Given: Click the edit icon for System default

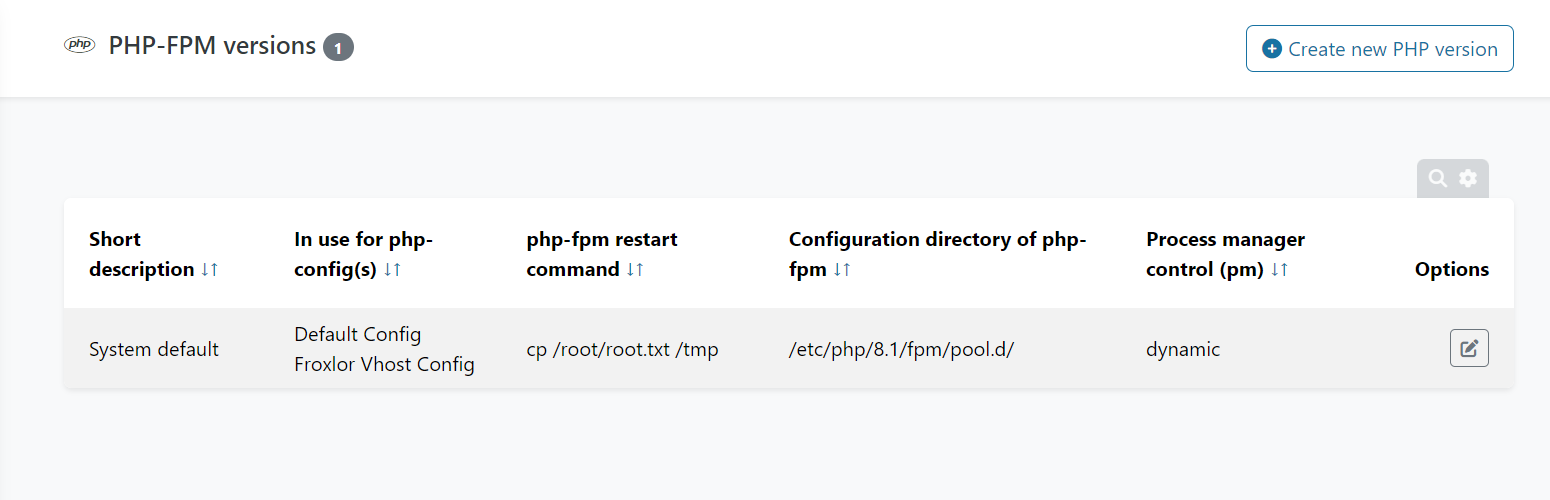Looking at the screenshot, I should 1469,348.
